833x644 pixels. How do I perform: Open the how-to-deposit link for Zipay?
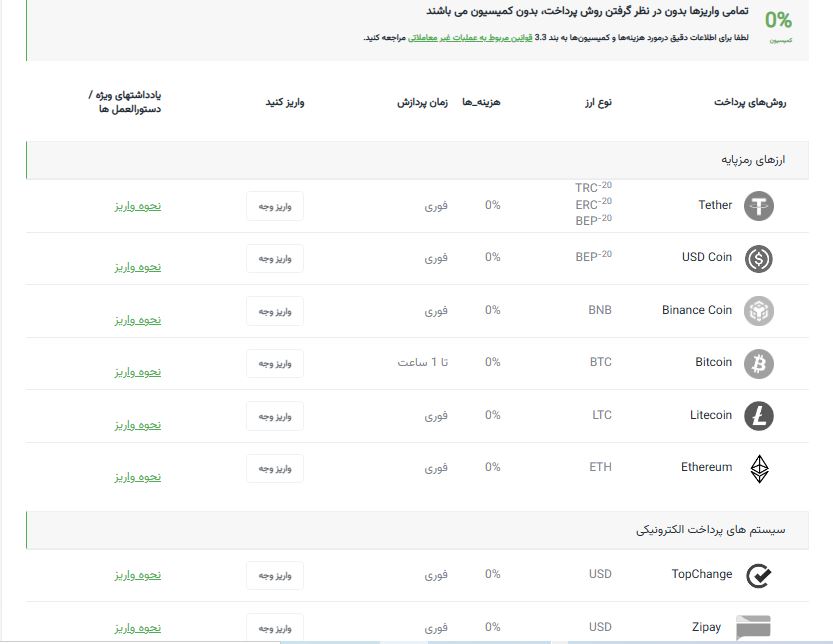pyautogui.click(x=138, y=628)
